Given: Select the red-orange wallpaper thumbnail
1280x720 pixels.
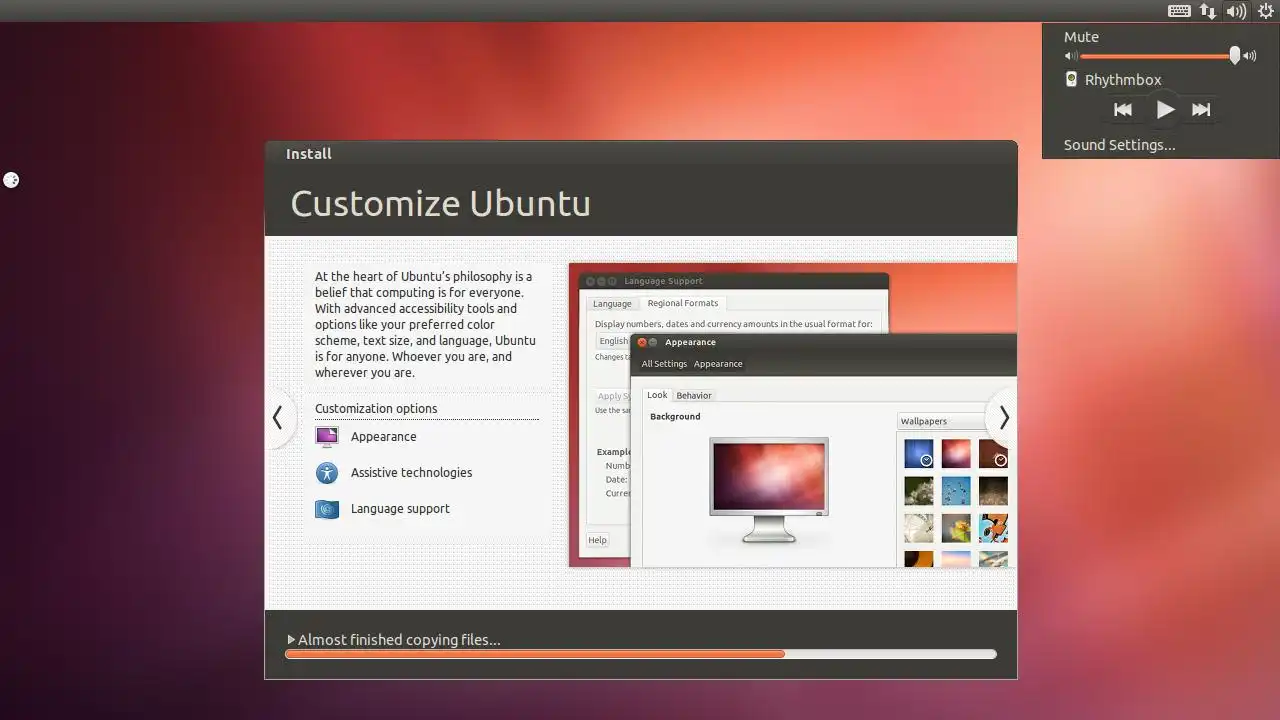Looking at the screenshot, I should 956,454.
